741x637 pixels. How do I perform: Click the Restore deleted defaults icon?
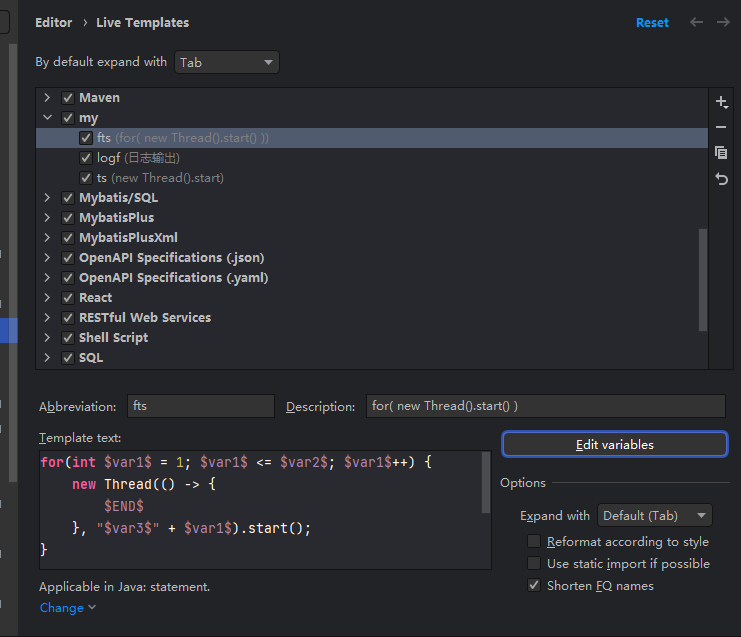point(721,179)
